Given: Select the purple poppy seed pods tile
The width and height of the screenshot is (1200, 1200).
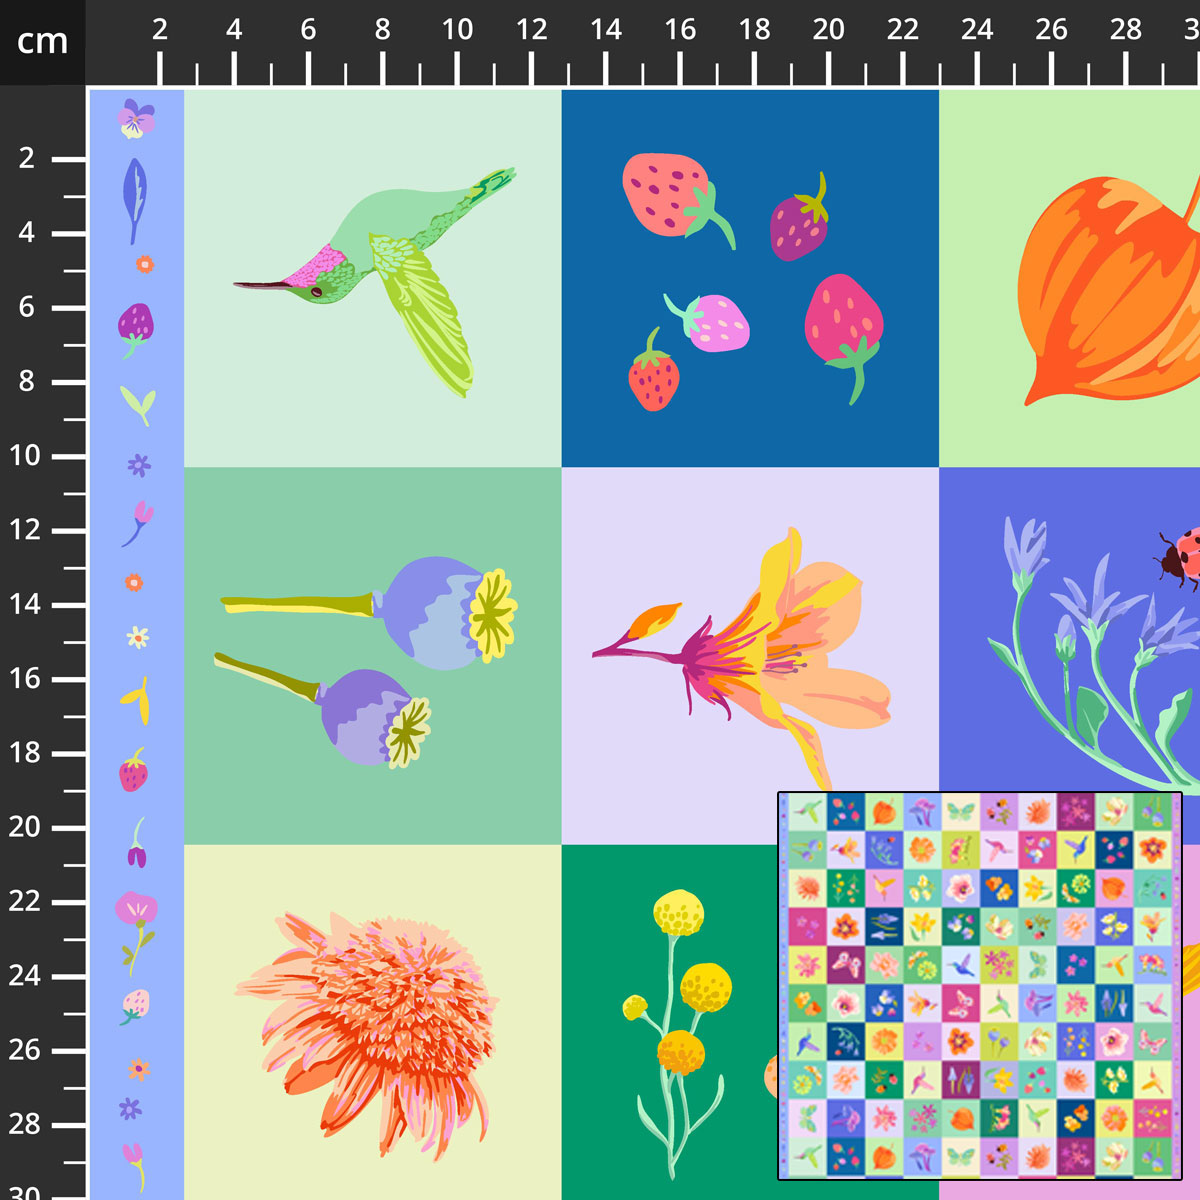Looking at the screenshot, I should point(373,656).
